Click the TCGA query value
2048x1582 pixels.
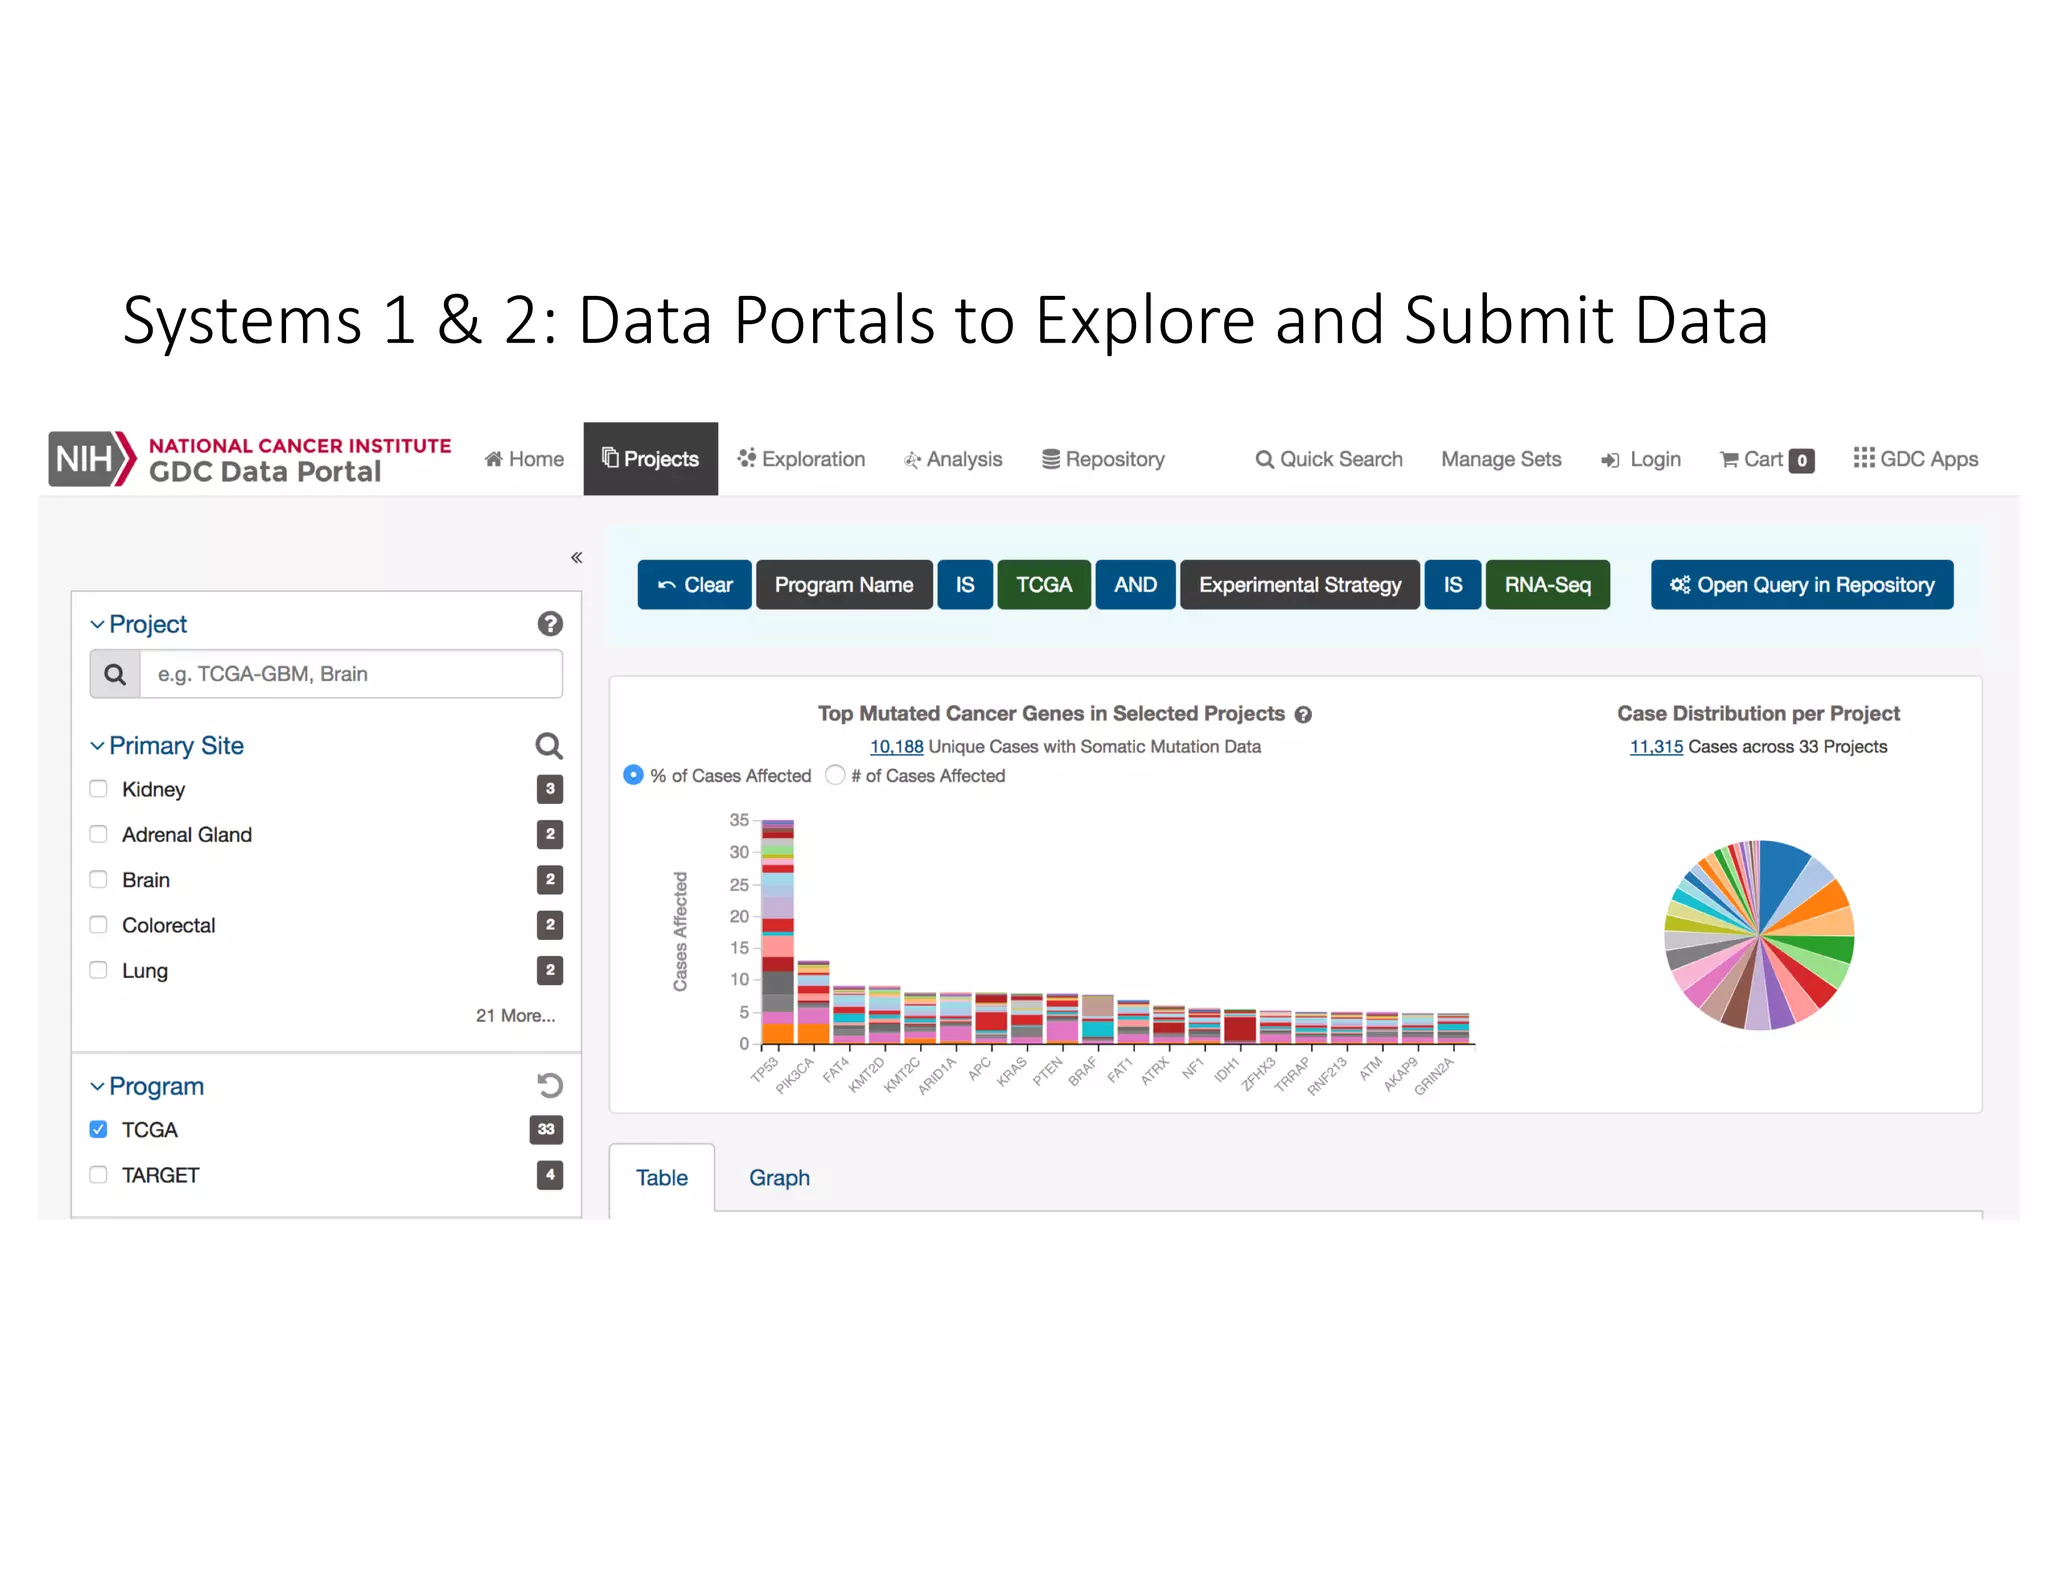click(x=1044, y=585)
